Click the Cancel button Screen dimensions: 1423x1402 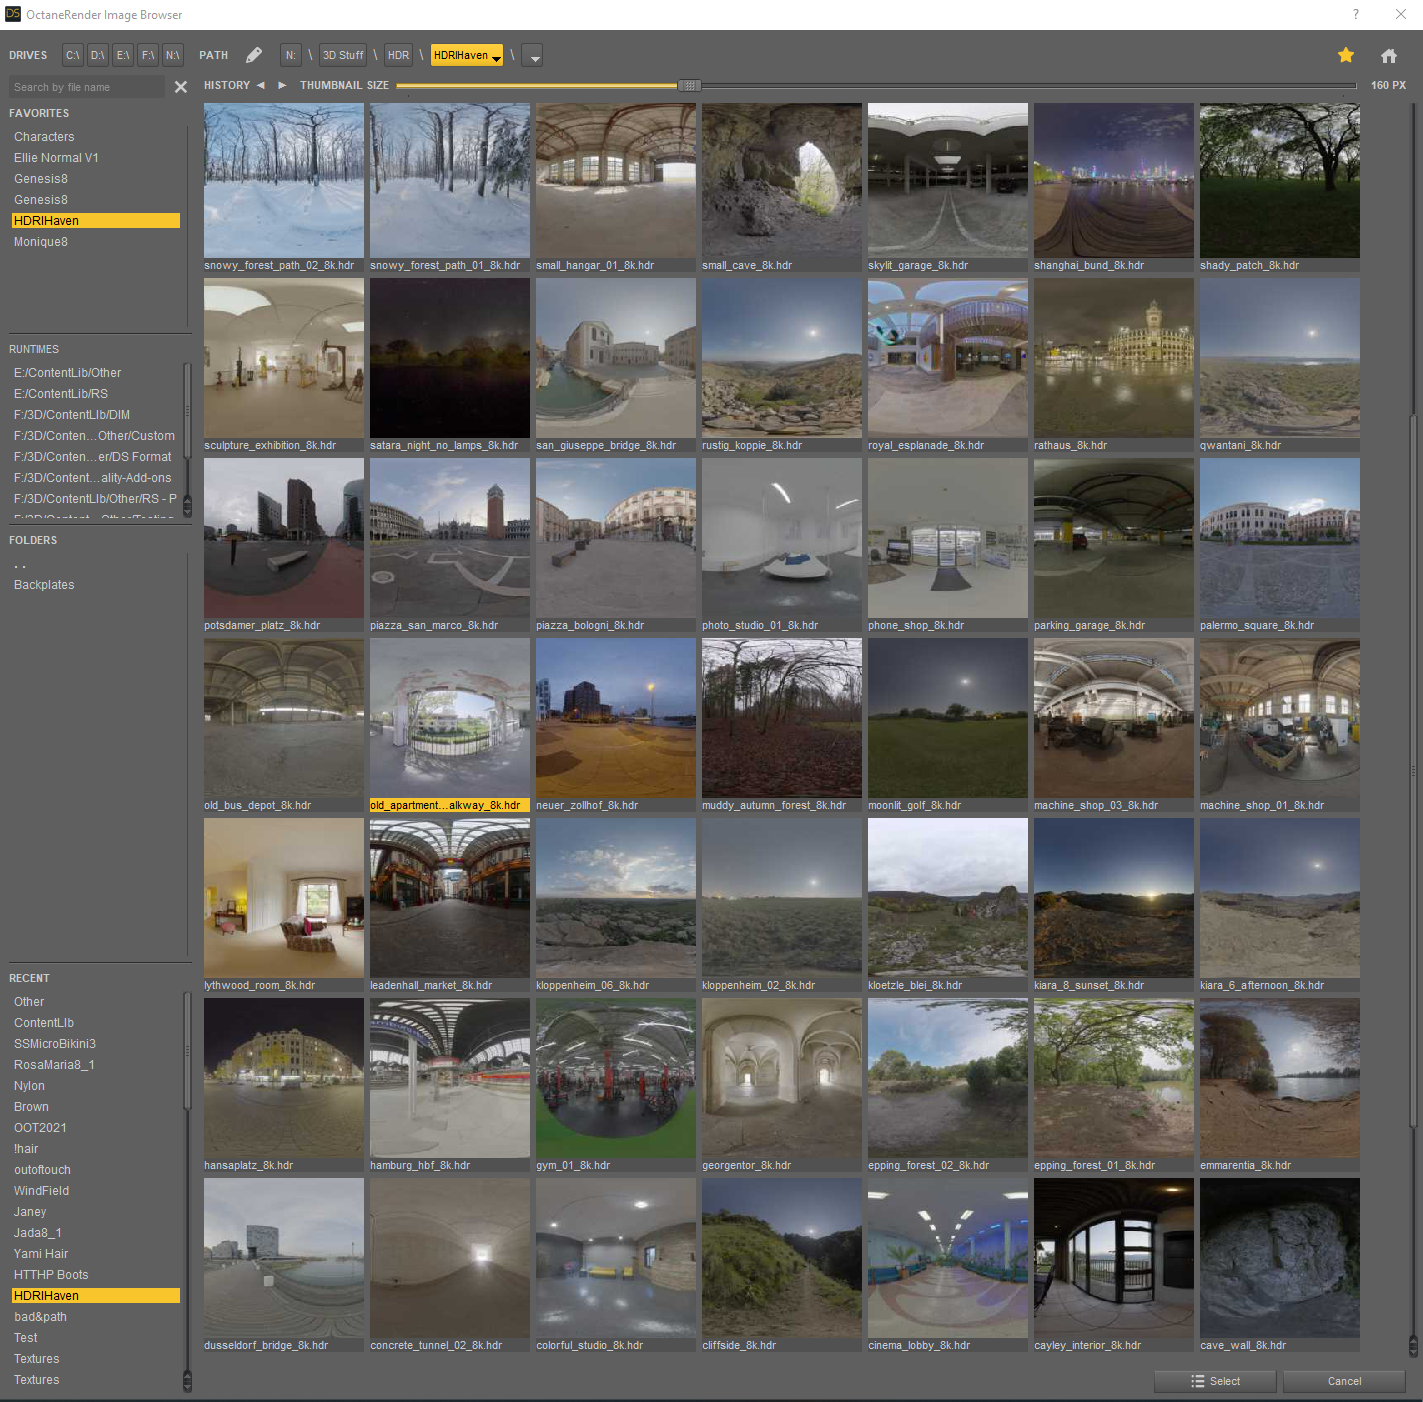pyautogui.click(x=1344, y=1381)
